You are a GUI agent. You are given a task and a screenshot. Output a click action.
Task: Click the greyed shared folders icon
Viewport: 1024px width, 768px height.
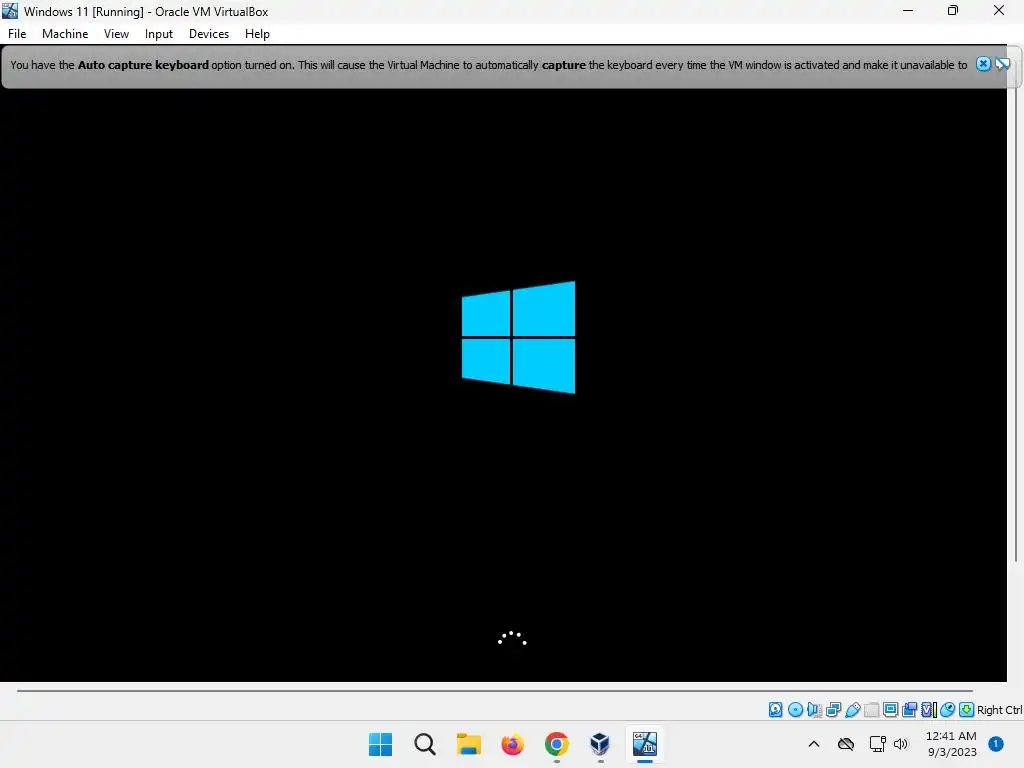point(871,710)
